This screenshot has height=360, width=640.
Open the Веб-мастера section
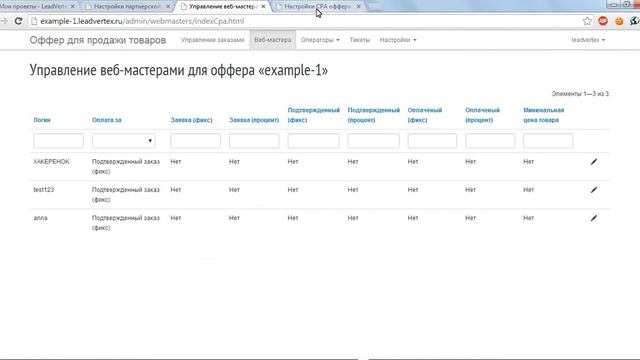[273, 40]
